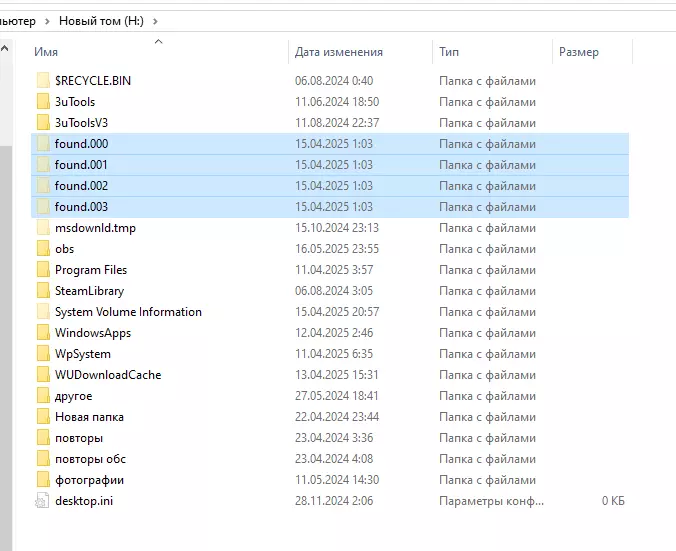
Task: Select the WindowsApps folder icon
Action: [43, 333]
